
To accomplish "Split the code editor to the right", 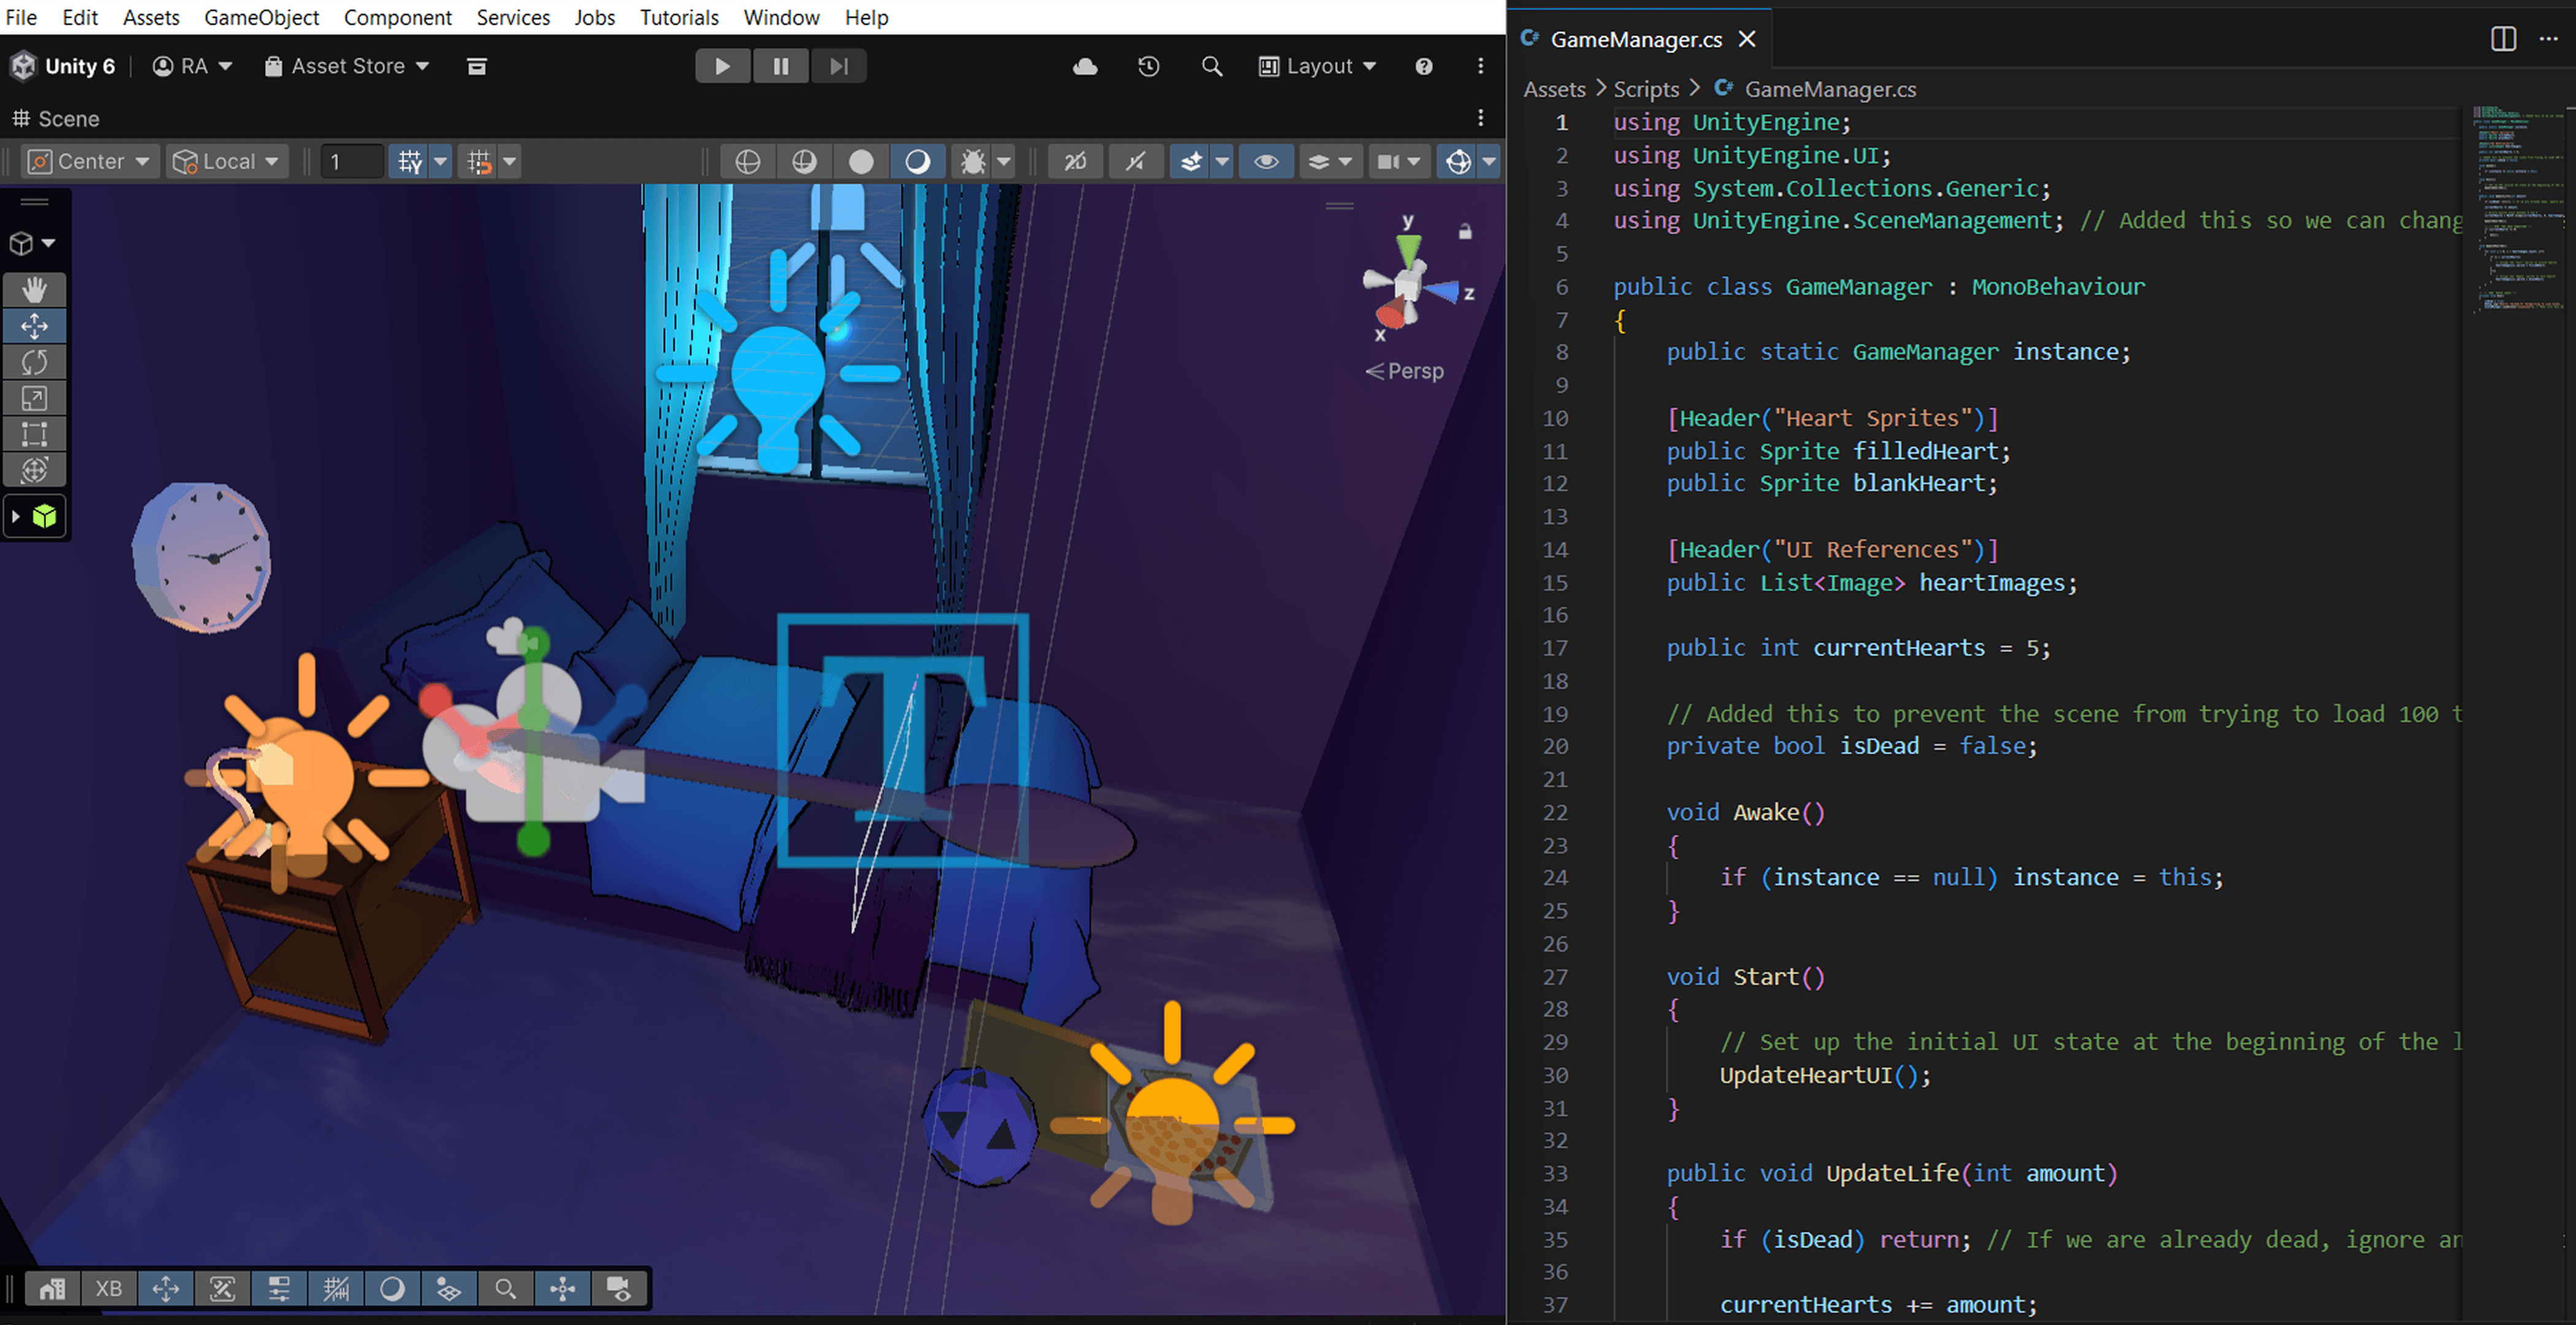I will (x=2503, y=39).
